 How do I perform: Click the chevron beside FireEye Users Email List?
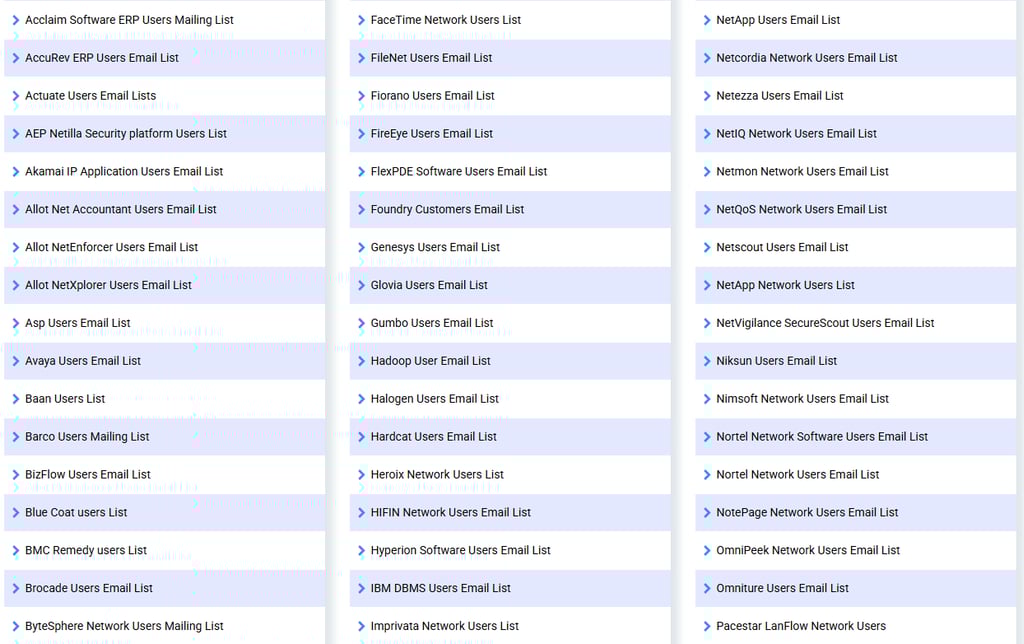361,134
